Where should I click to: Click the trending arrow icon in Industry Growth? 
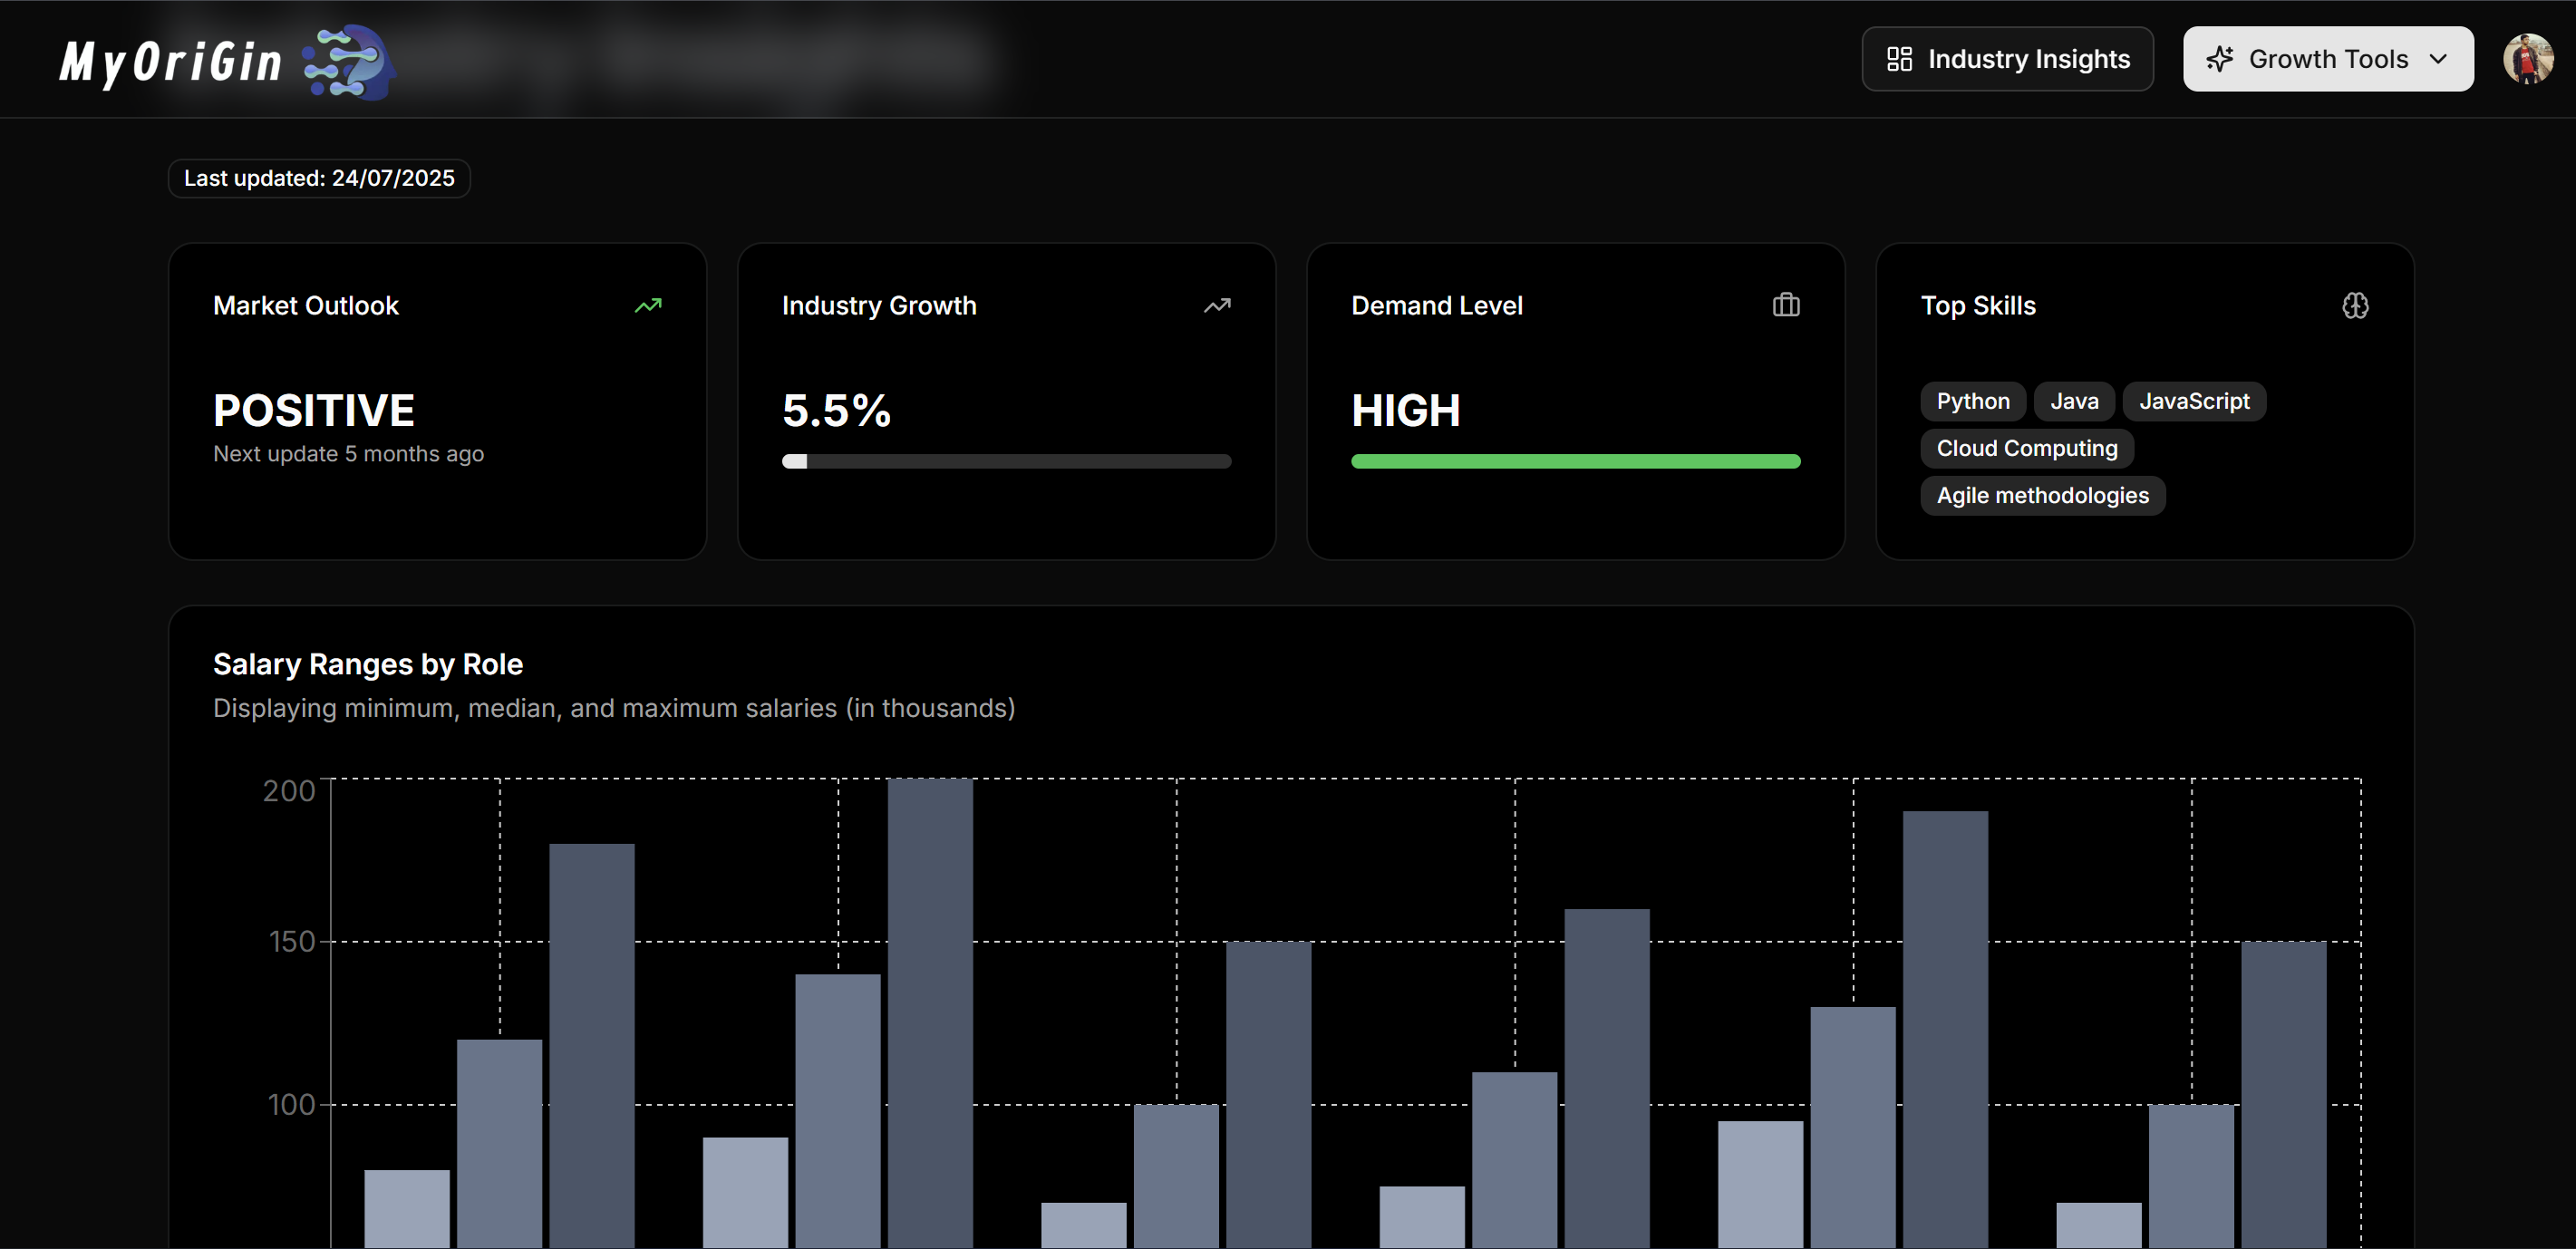pos(1217,305)
